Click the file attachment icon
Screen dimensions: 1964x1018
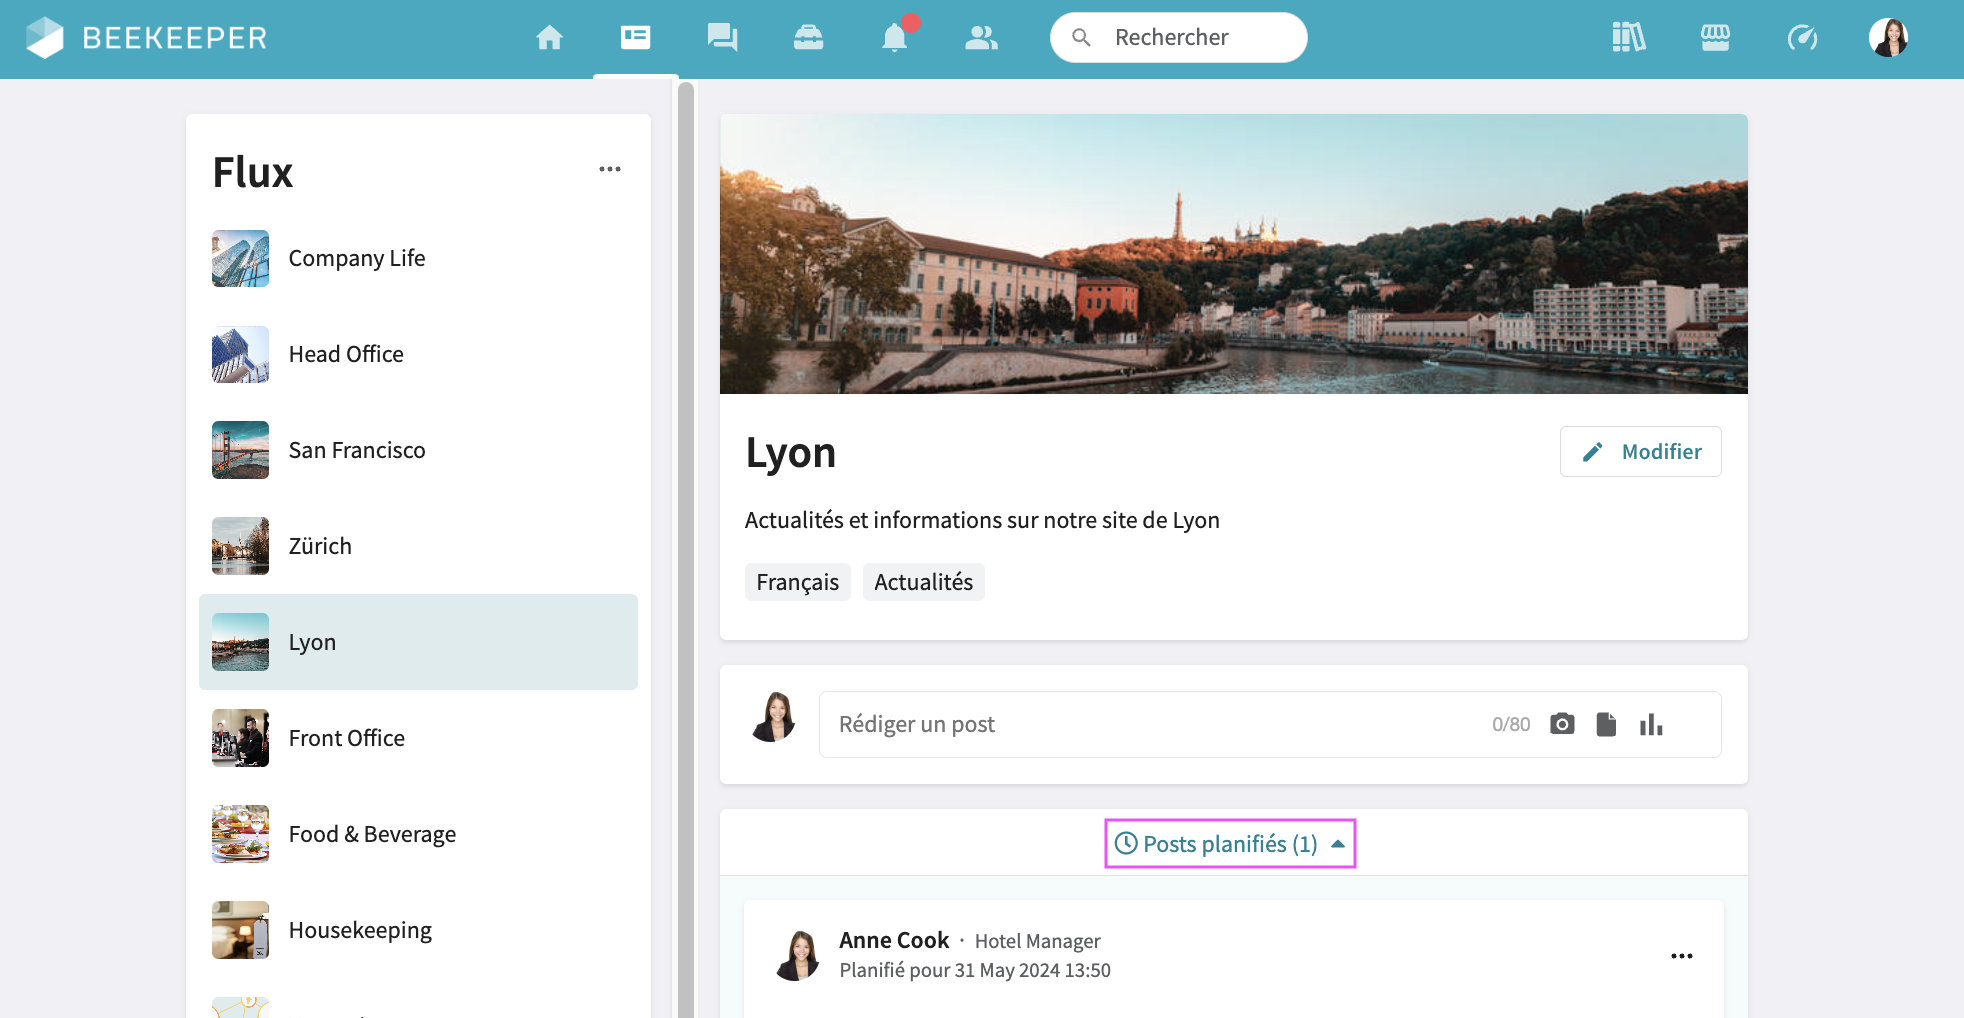pyautogui.click(x=1606, y=724)
